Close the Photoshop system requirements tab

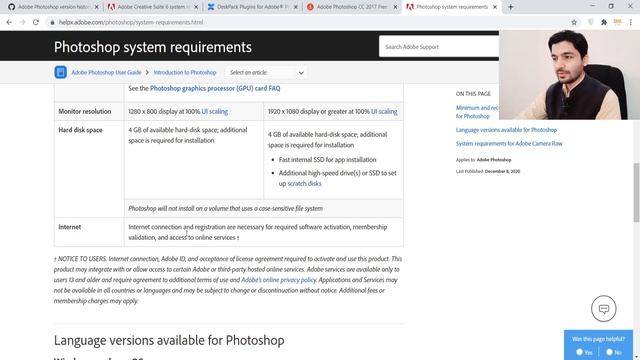[495, 7]
